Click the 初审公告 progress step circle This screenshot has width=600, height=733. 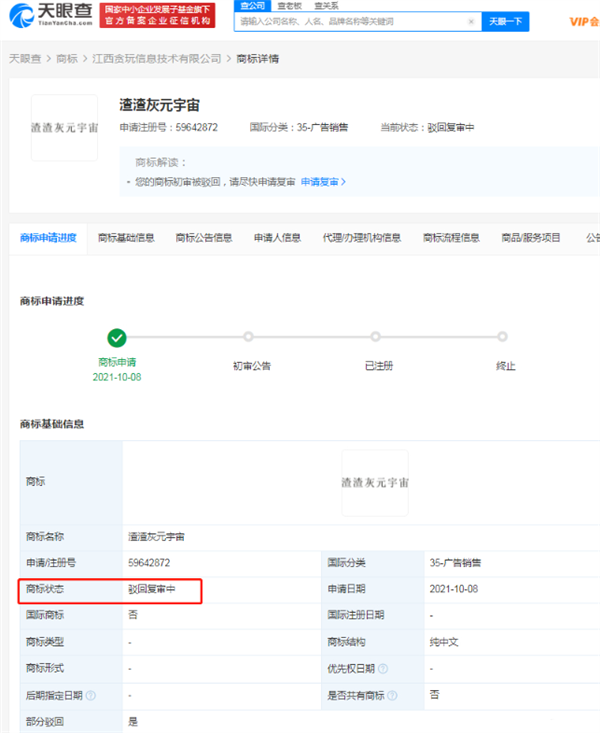(x=248, y=337)
